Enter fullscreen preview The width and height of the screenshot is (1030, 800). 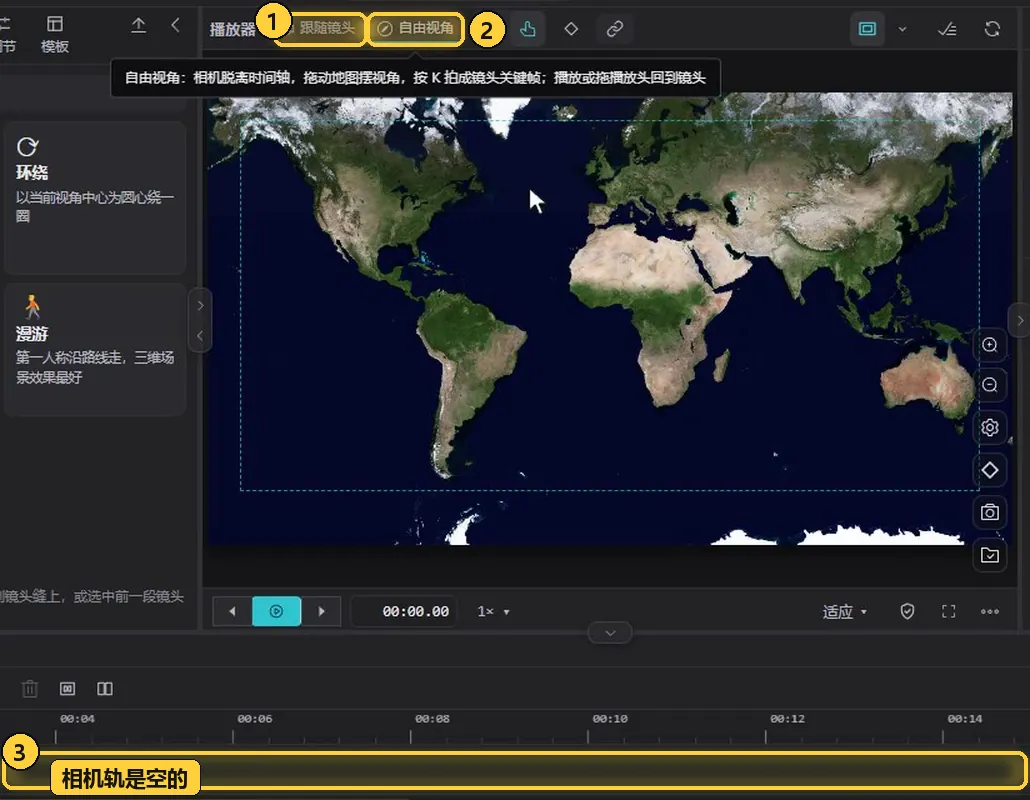pyautogui.click(x=949, y=611)
